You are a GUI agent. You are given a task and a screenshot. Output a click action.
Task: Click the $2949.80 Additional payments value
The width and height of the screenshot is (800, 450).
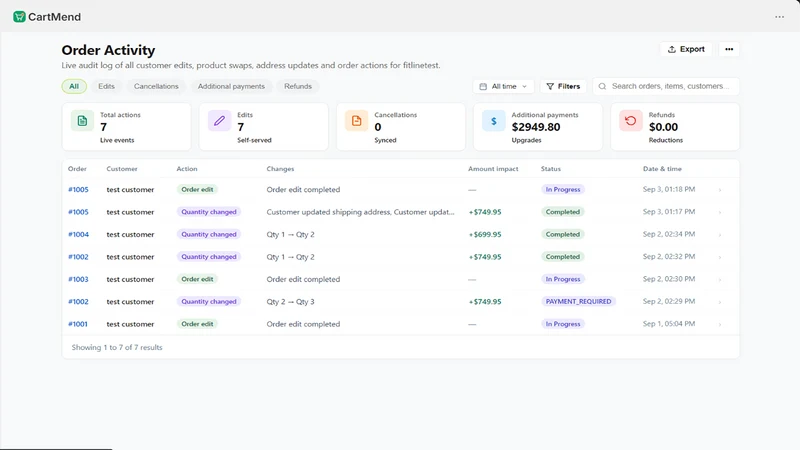(x=536, y=127)
